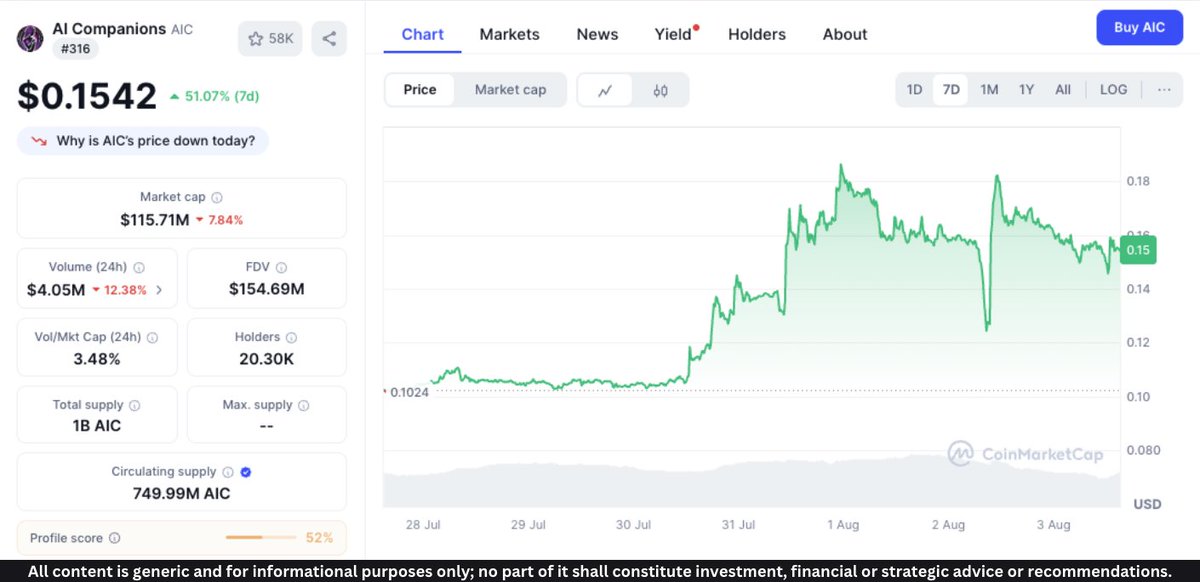Click the Profile score progress bar
This screenshot has height=582, width=1200.
[259, 538]
